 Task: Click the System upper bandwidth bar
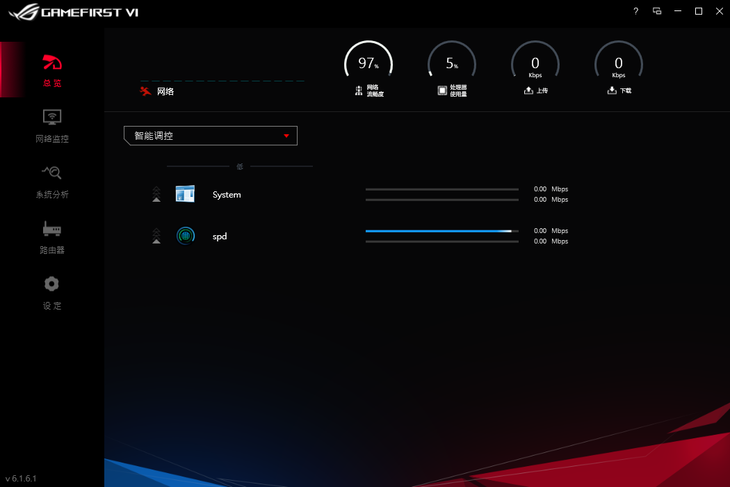pyautogui.click(x=441, y=189)
